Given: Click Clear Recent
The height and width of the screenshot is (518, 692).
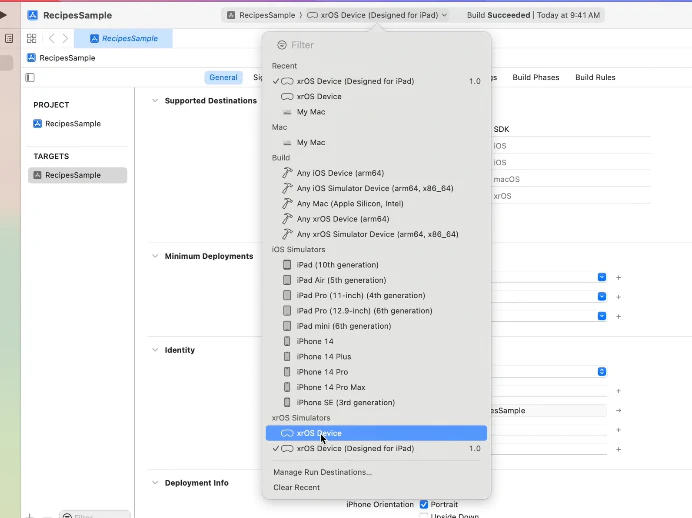Looking at the screenshot, I should click(297, 488).
